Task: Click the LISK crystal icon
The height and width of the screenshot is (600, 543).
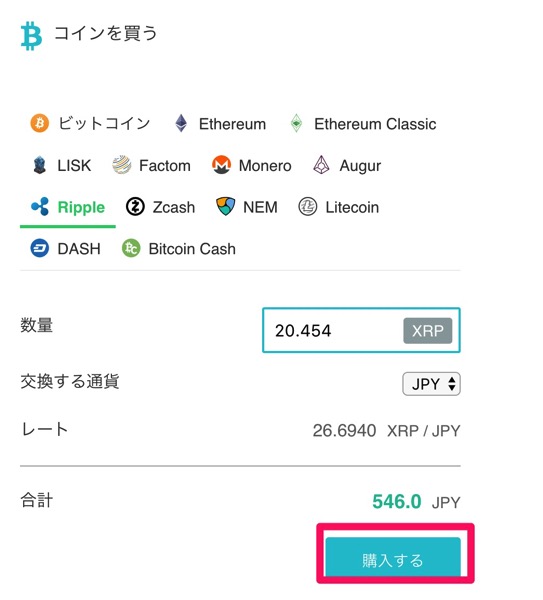Action: [39, 165]
